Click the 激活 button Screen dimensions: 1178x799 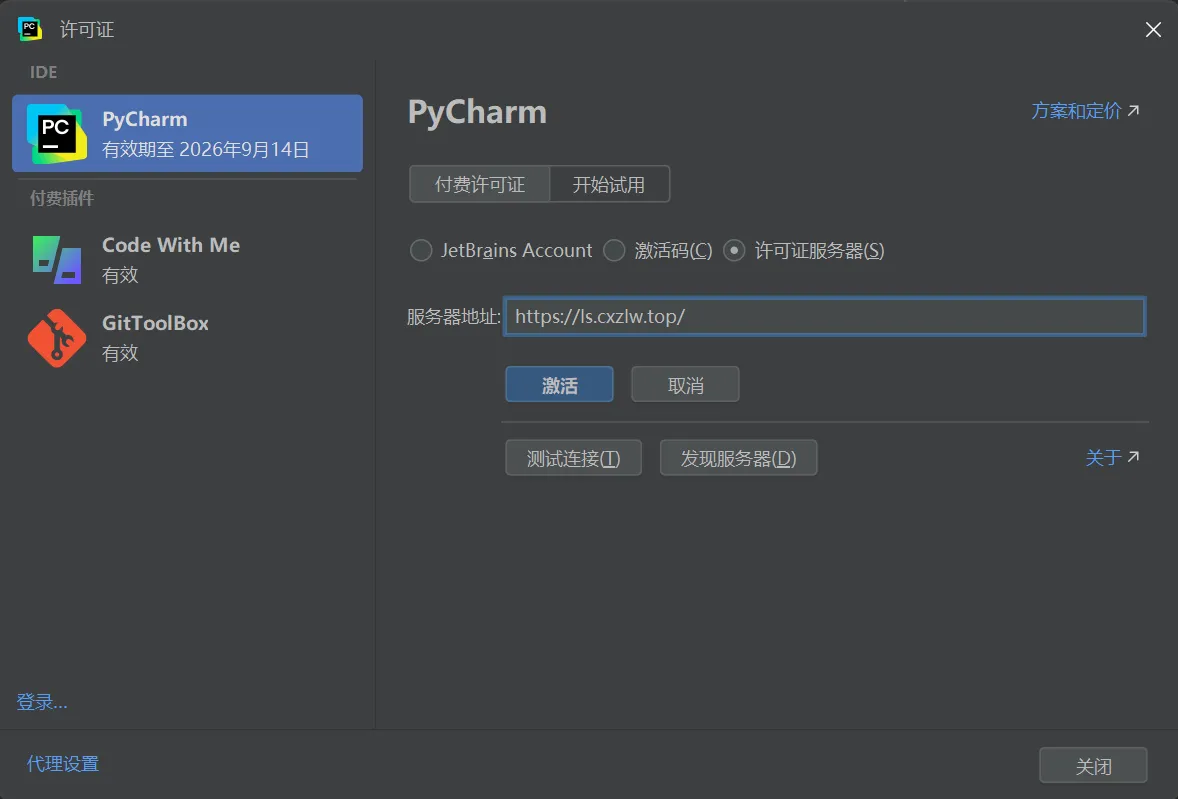(x=559, y=384)
